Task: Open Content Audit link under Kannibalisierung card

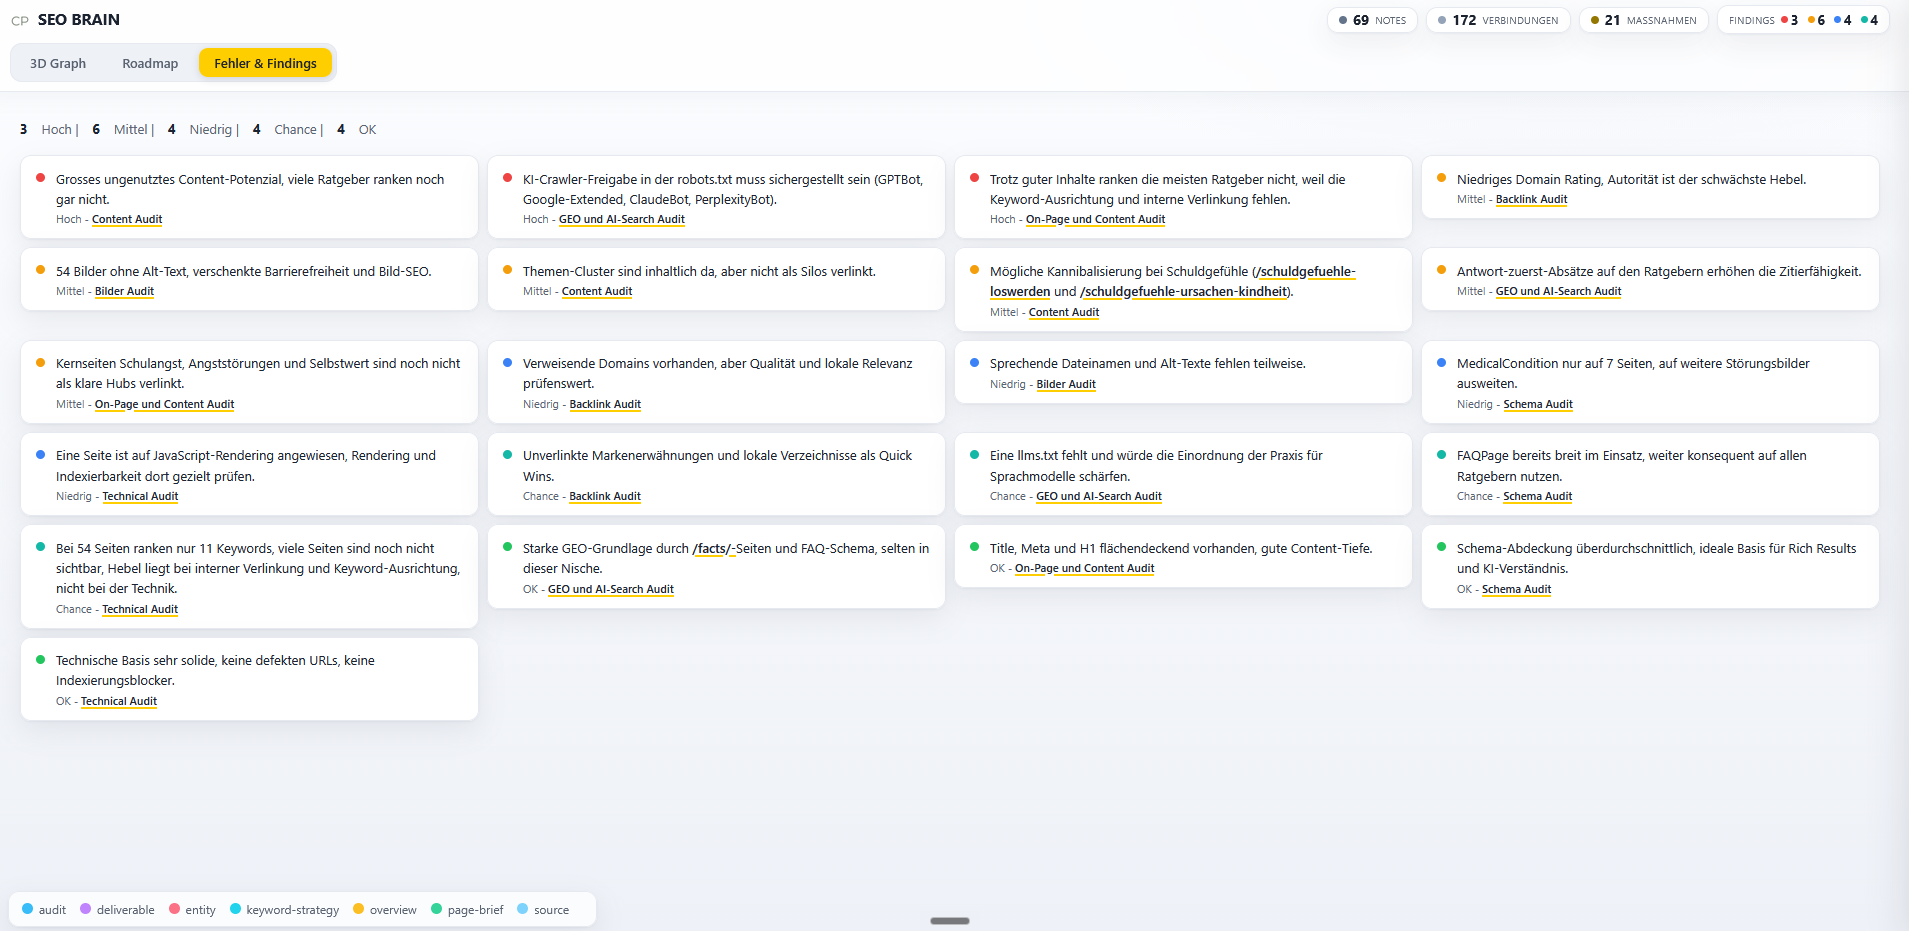Action: (x=1064, y=313)
